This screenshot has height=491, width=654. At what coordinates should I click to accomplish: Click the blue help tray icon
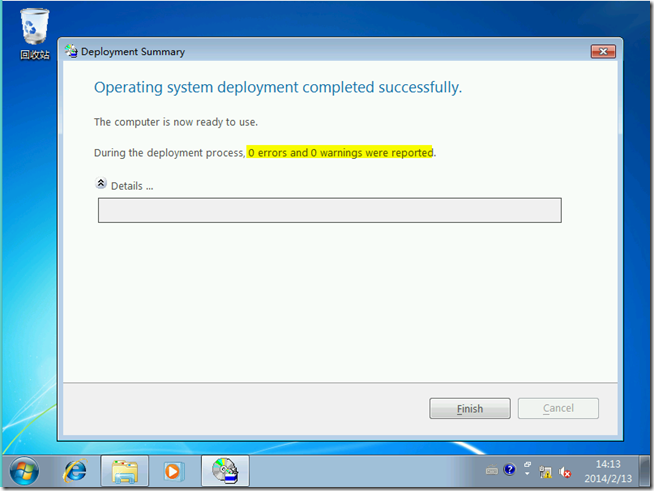pos(509,470)
